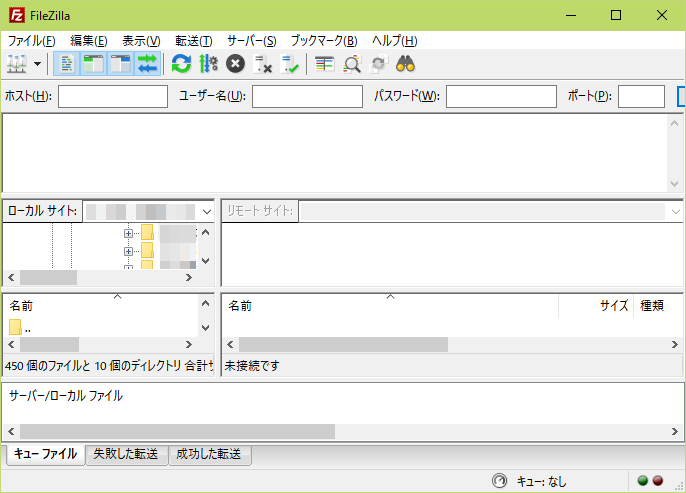Open the ローカル サイト path dropdown
Screen dimensions: 686x493
(x=207, y=212)
